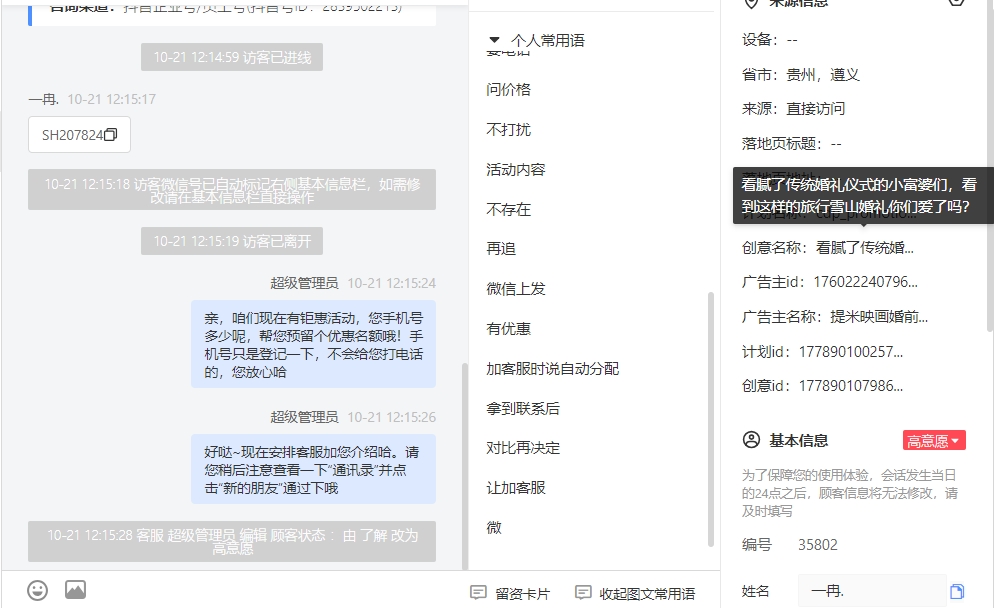Click the 省市：贵州，遵义 row
The image size is (994, 608).
pos(801,75)
